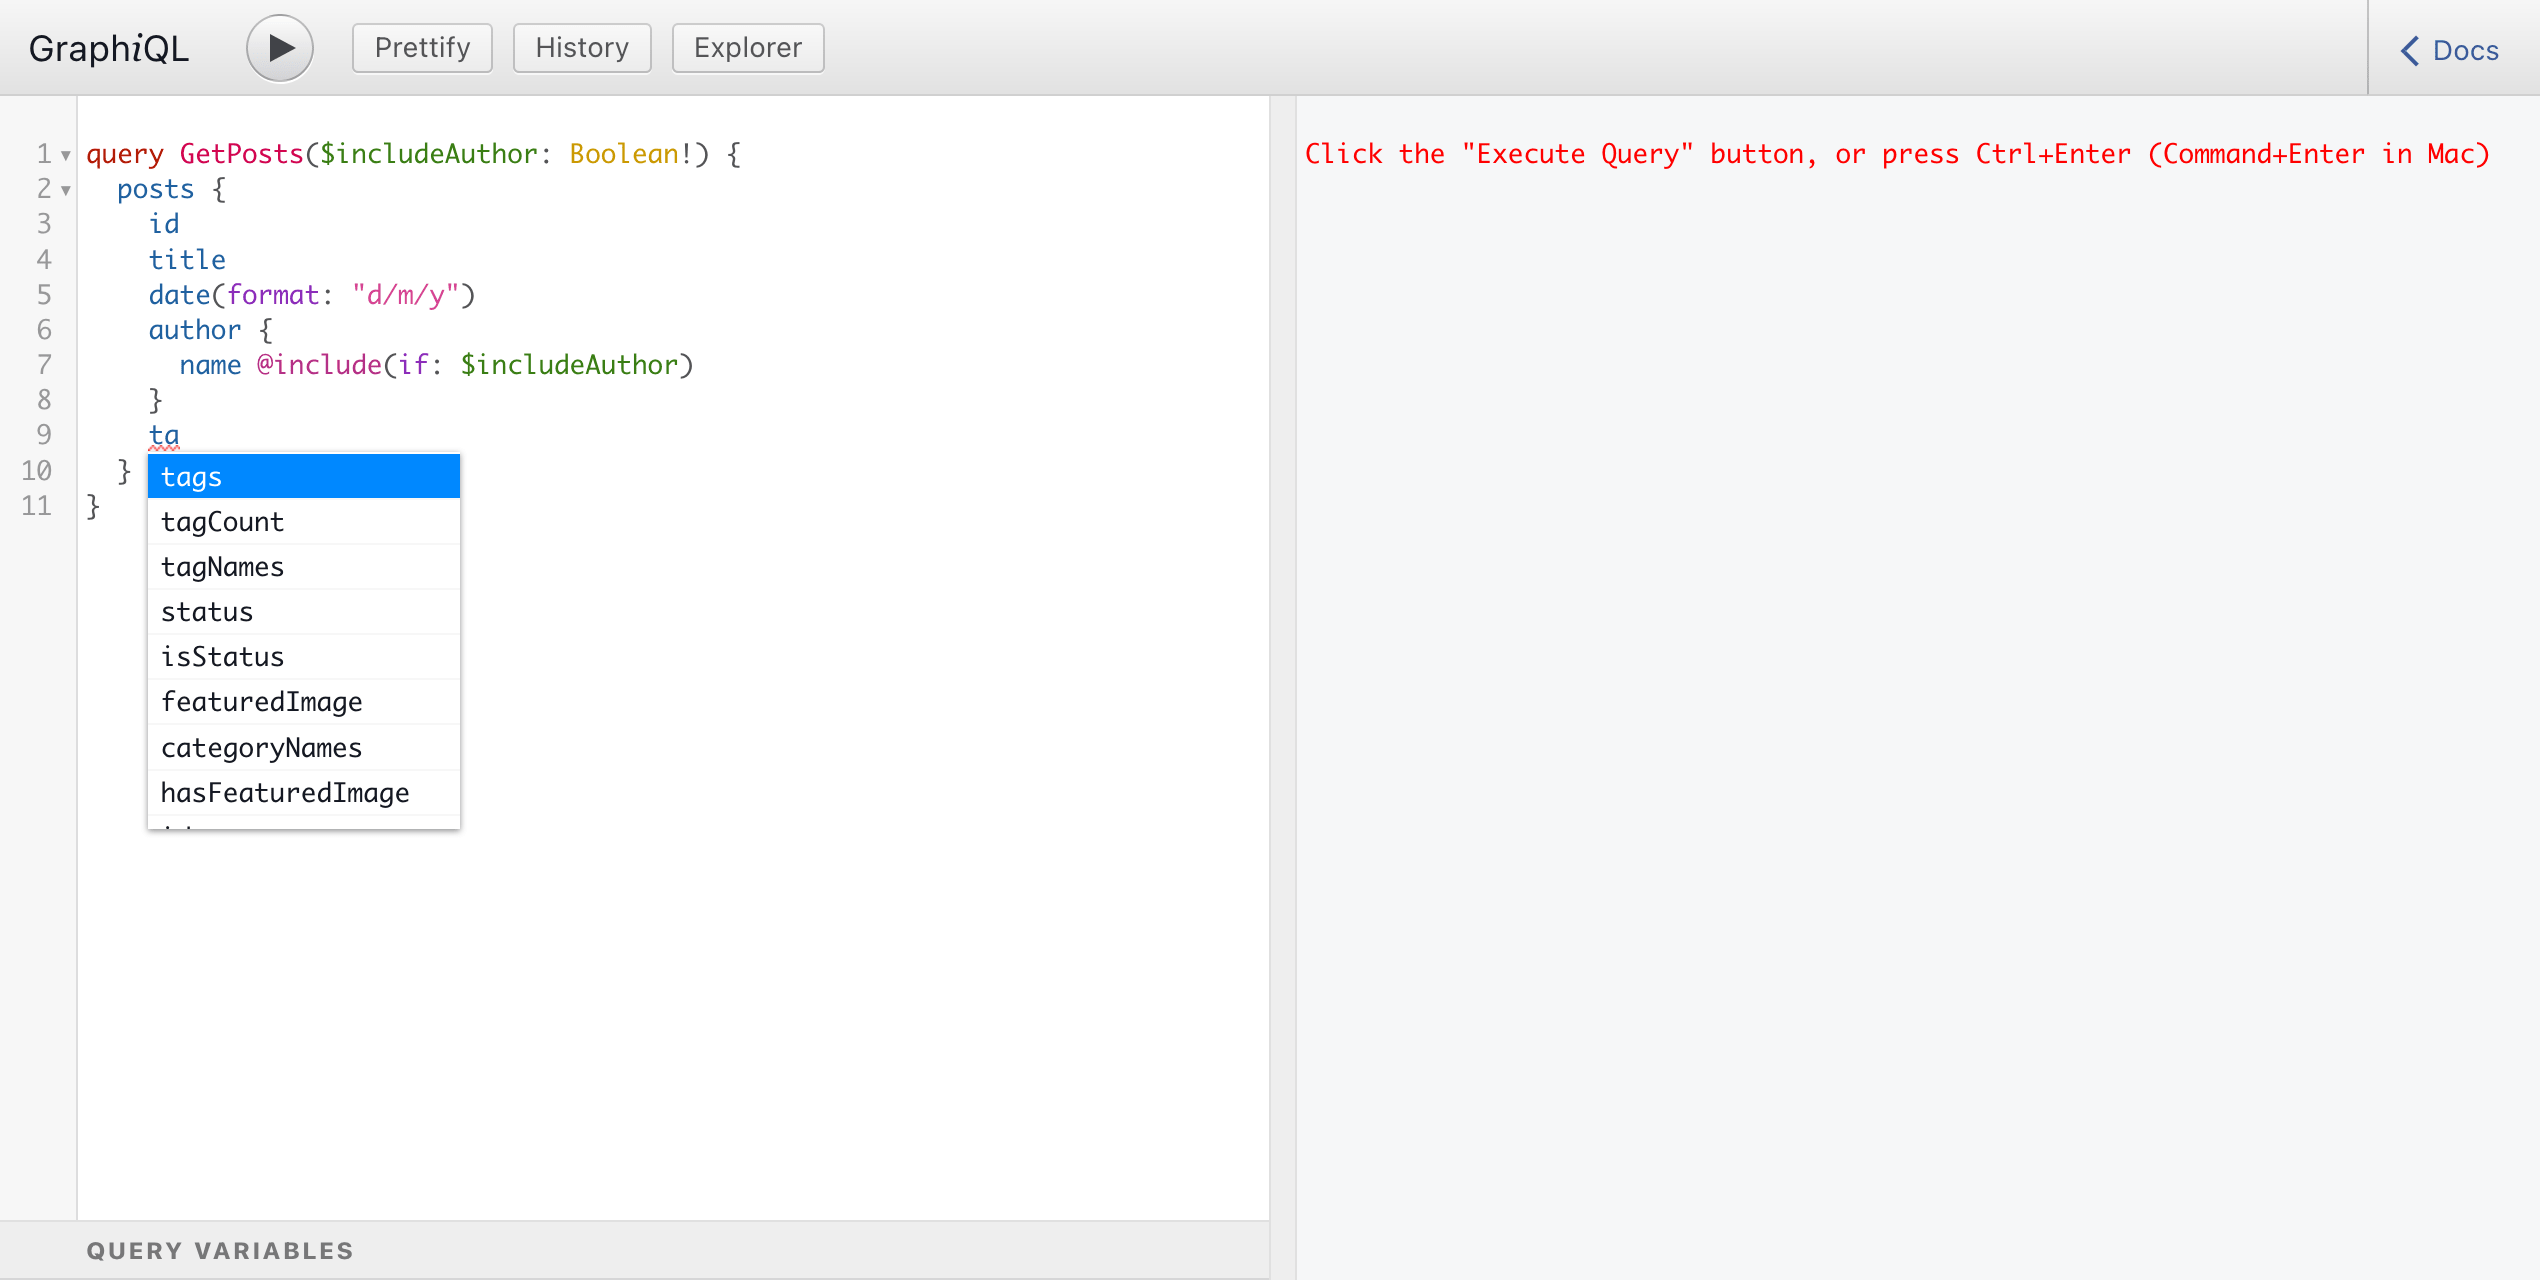Select featuredImage from autocomplete list
Screen dimensions: 2540x1280
(x=261, y=702)
